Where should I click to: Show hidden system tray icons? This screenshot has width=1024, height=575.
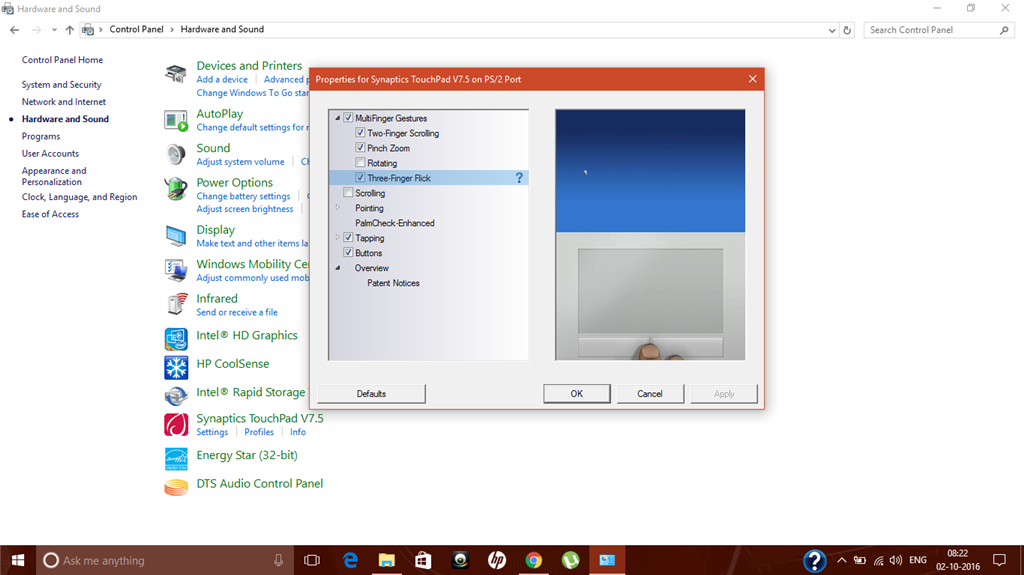tap(842, 560)
